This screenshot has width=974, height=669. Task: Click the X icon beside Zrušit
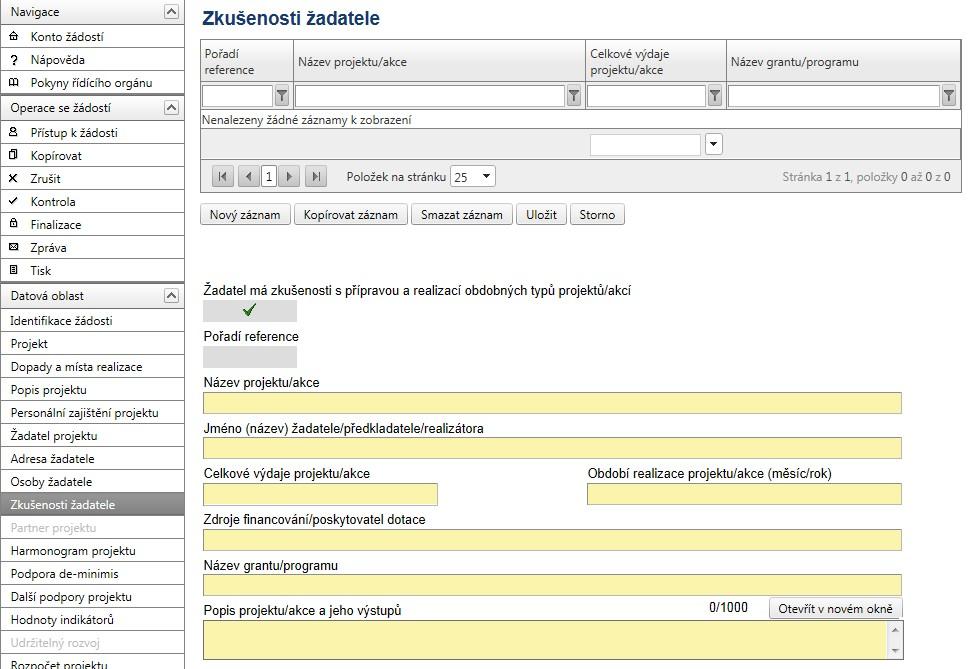point(14,178)
